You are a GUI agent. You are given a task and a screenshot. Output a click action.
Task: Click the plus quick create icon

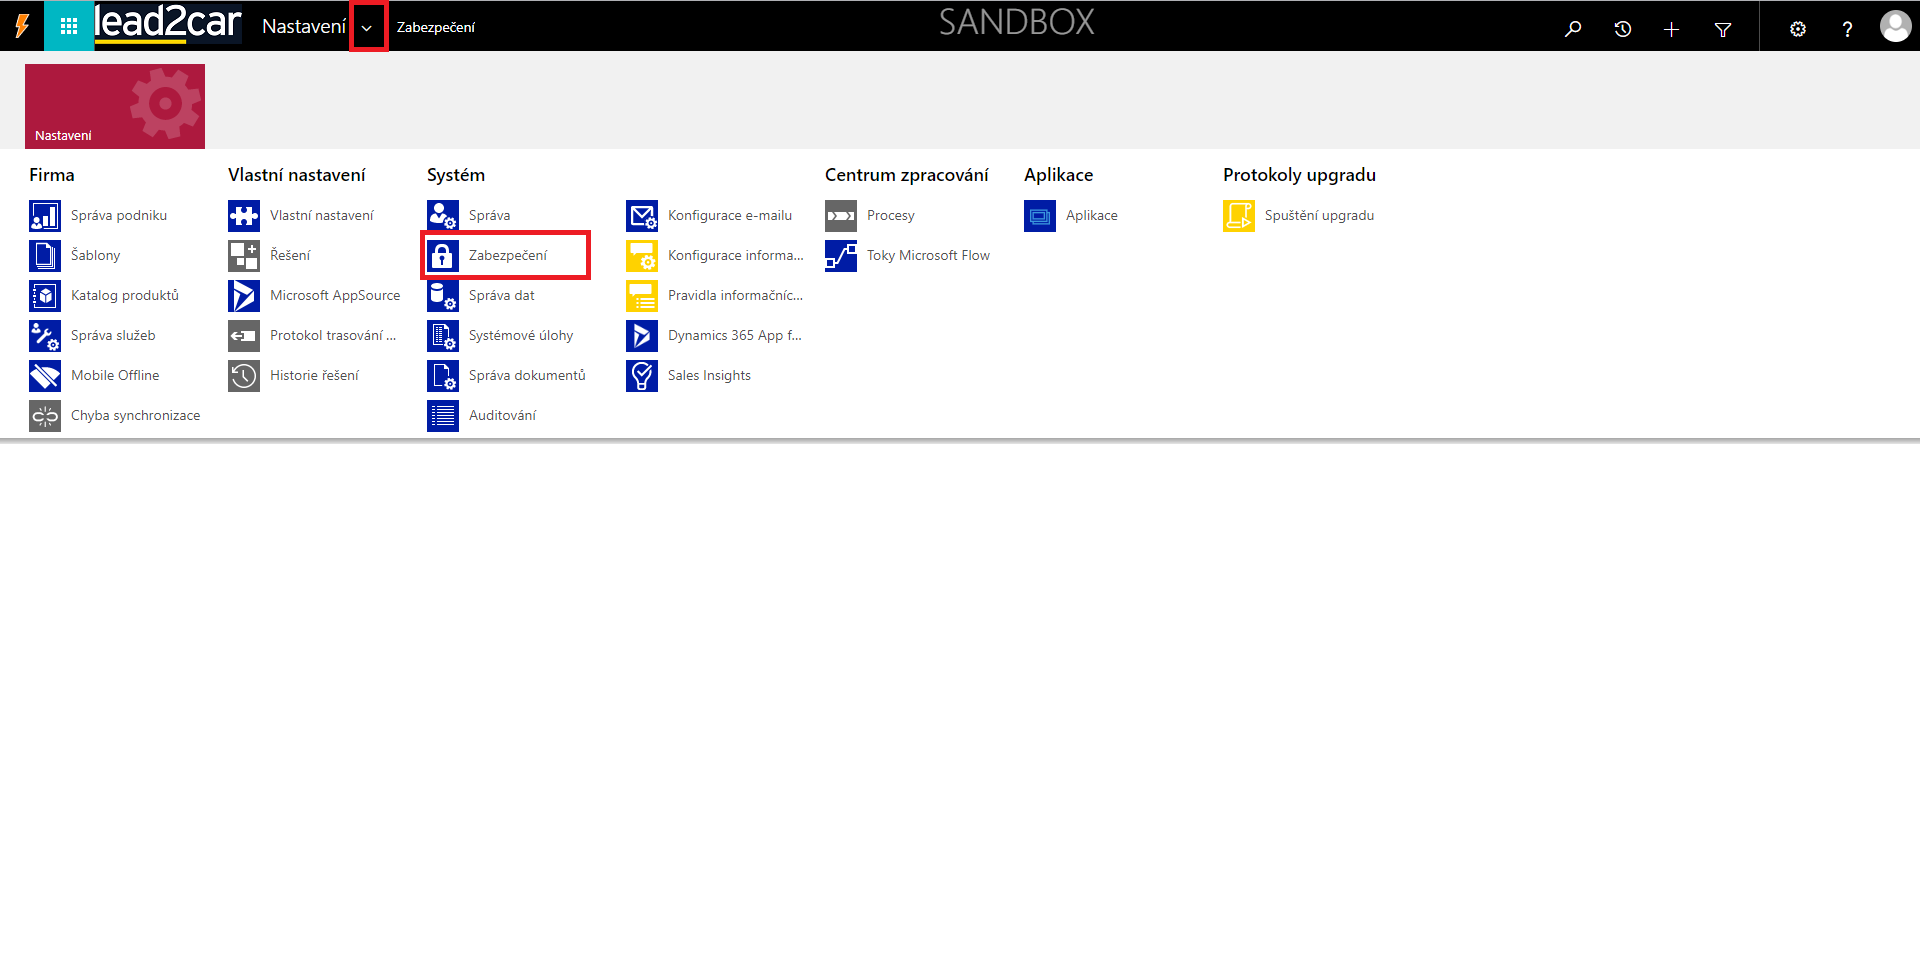pyautogui.click(x=1671, y=29)
